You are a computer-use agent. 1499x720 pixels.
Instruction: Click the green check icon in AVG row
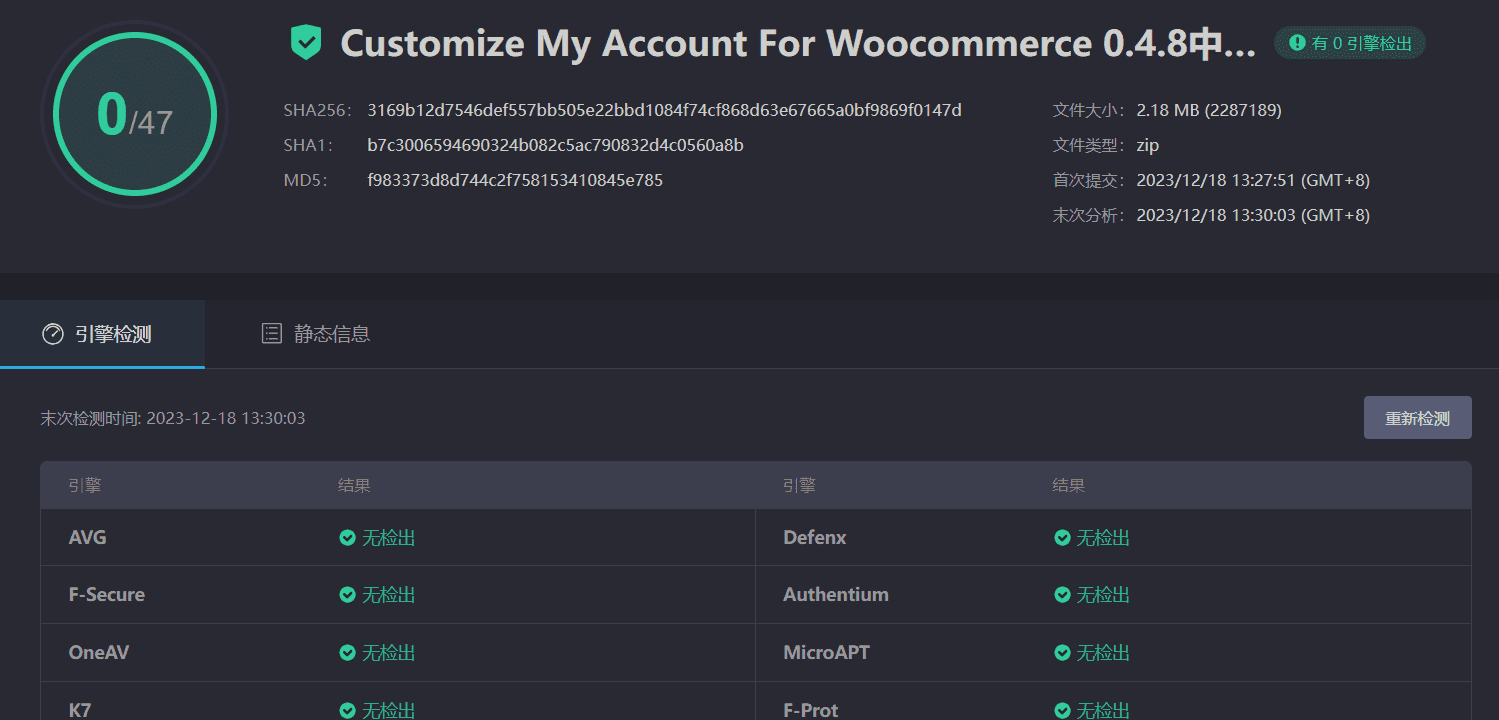coord(347,538)
